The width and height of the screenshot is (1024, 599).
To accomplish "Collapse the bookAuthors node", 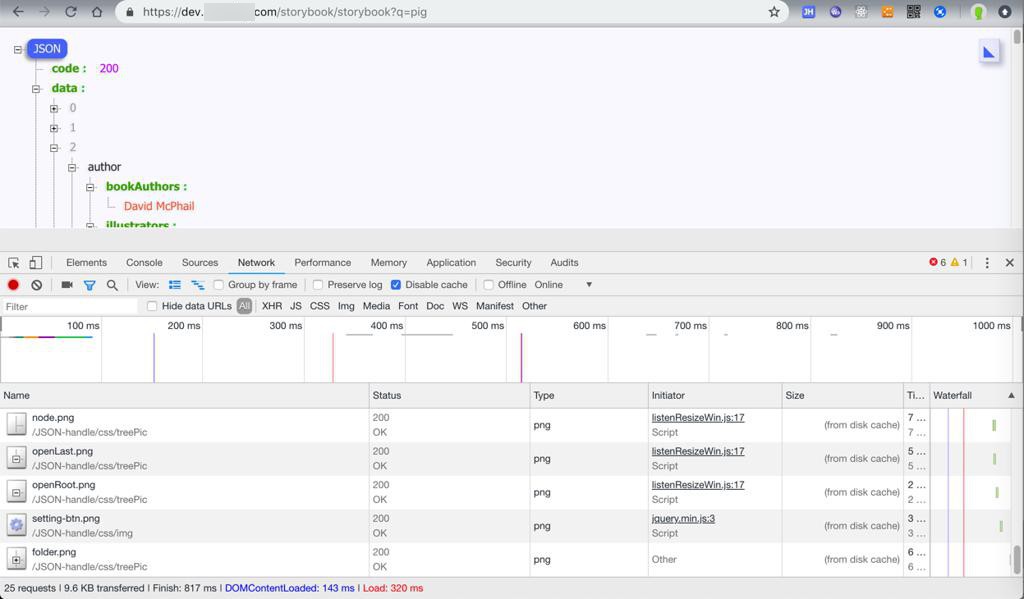I will click(91, 187).
